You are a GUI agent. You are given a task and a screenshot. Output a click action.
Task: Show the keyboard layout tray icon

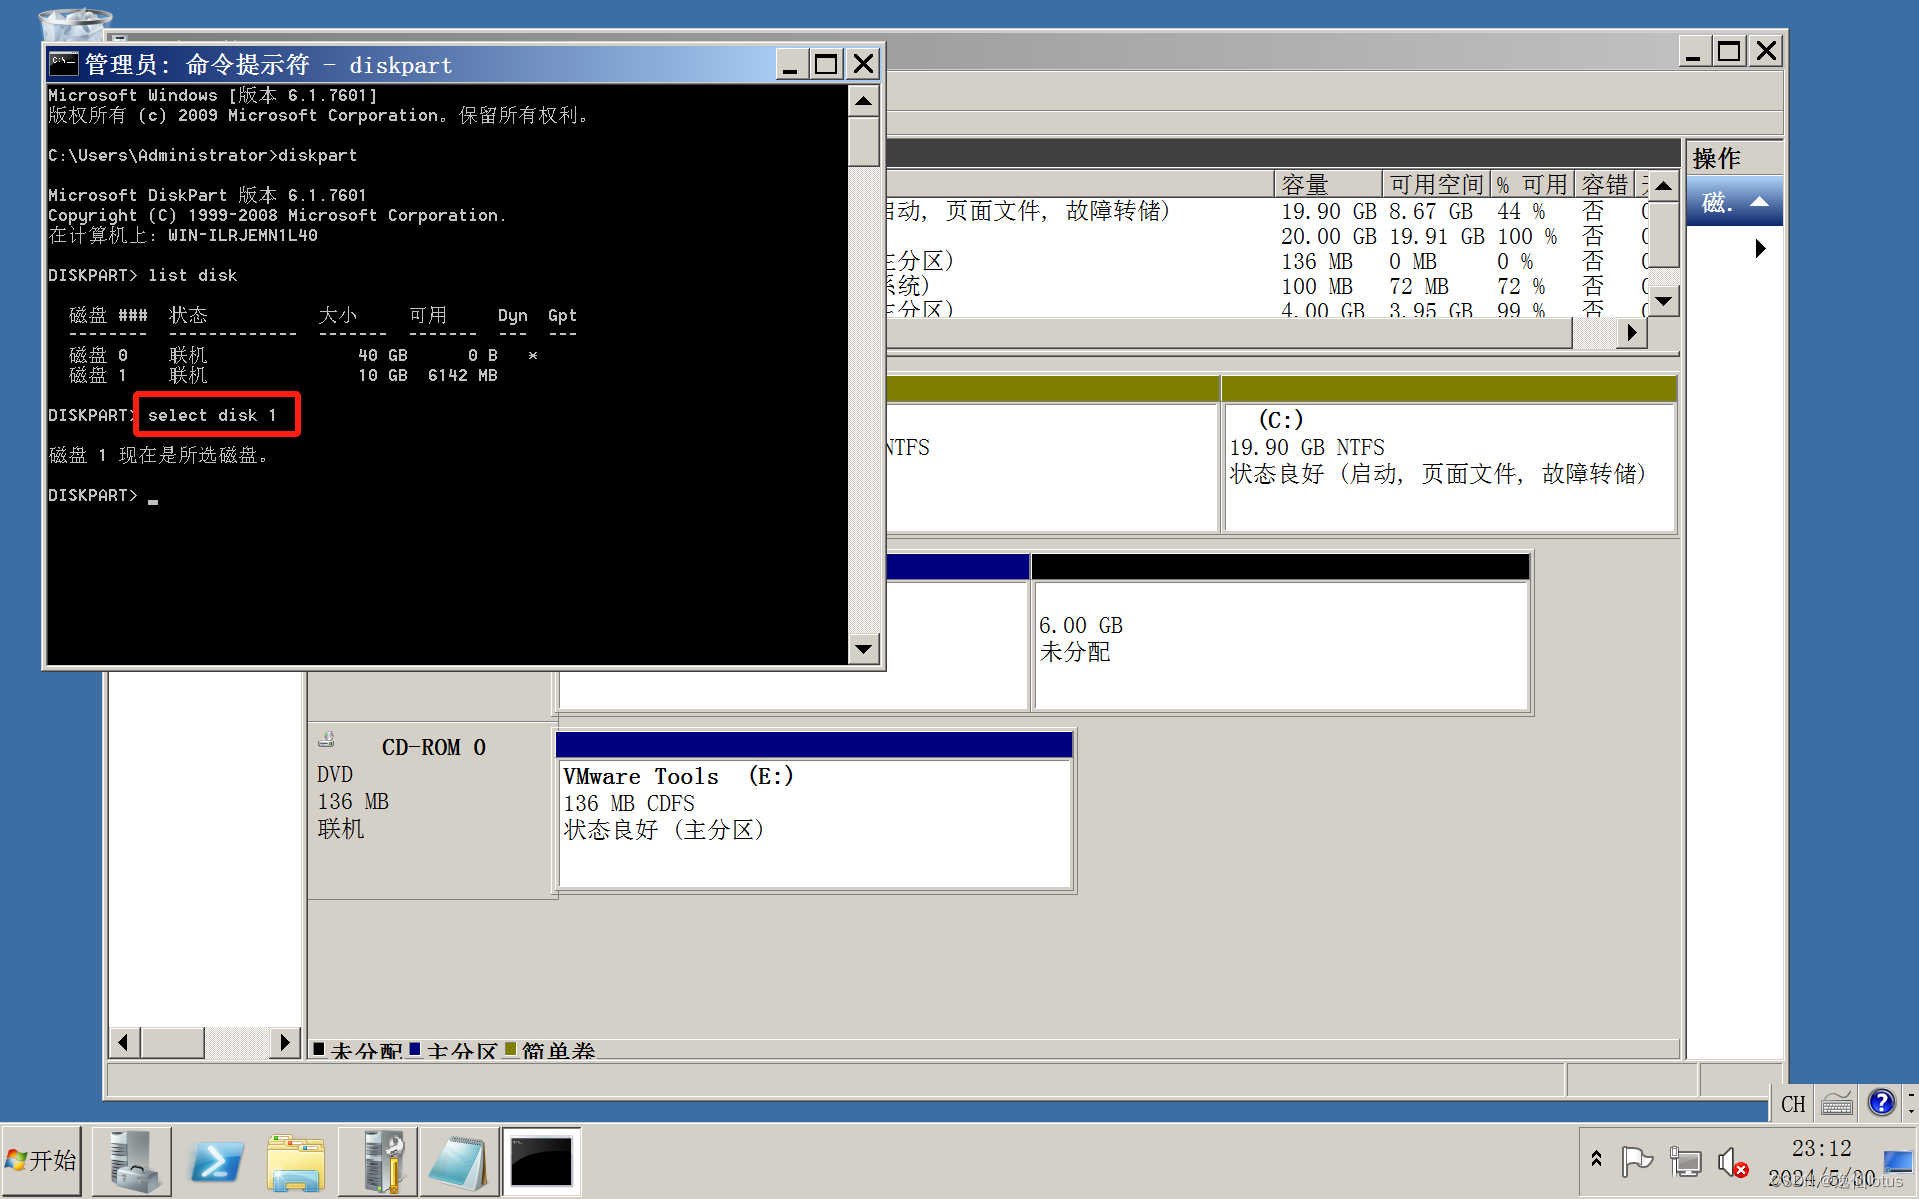pyautogui.click(x=1837, y=1103)
